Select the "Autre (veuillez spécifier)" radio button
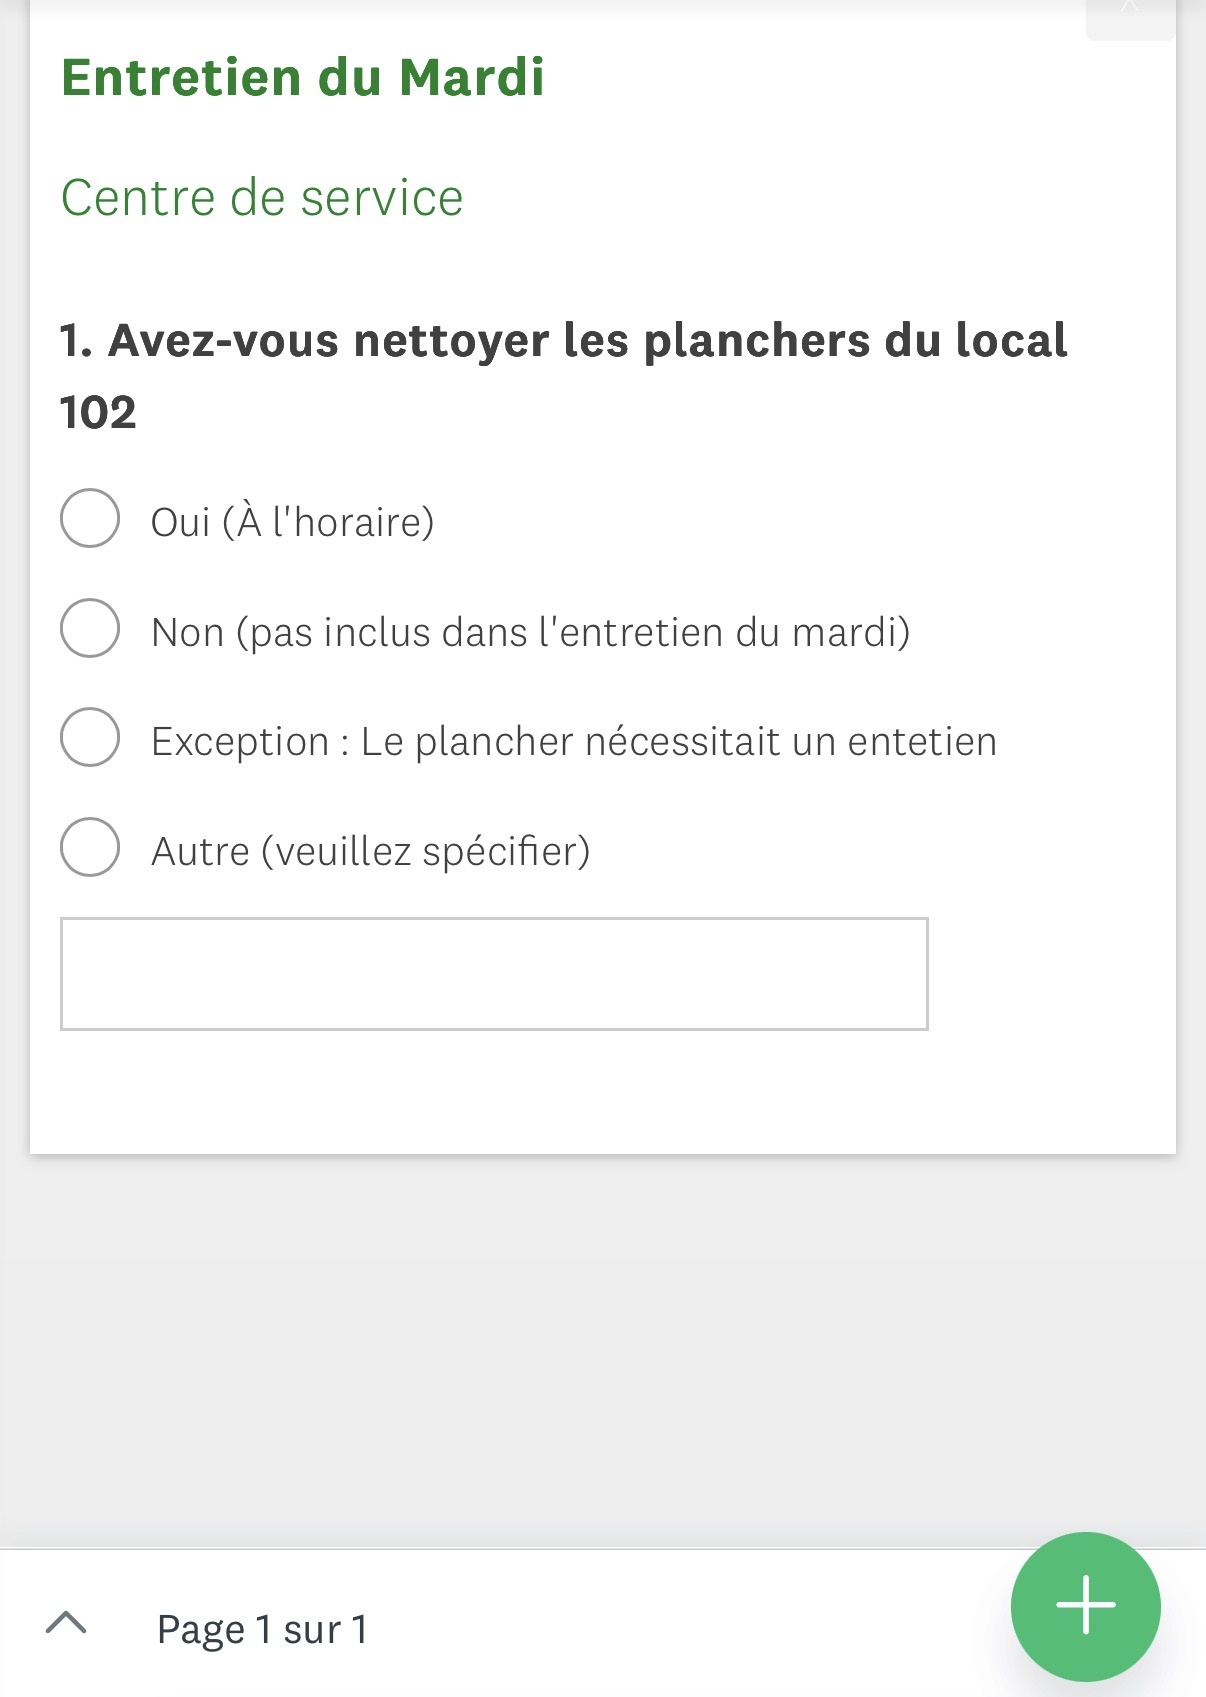1206x1697 pixels. (x=90, y=847)
